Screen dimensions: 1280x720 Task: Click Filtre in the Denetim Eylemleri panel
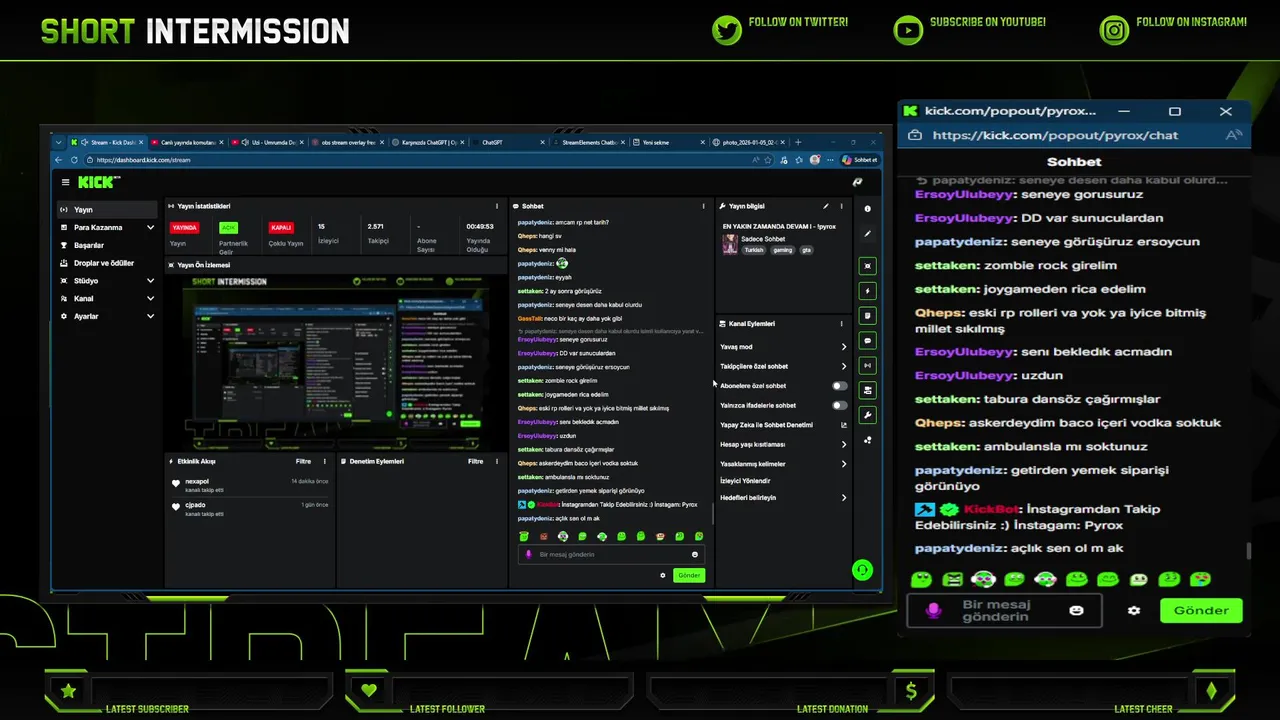tap(476, 461)
